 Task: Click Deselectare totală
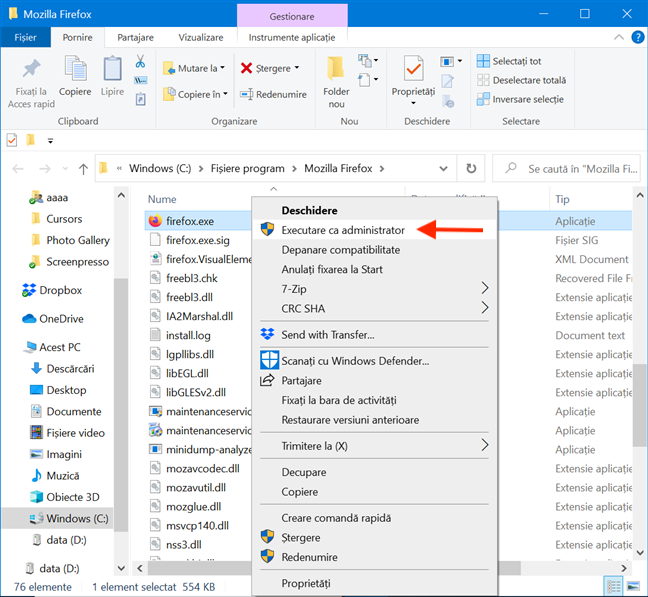point(521,80)
